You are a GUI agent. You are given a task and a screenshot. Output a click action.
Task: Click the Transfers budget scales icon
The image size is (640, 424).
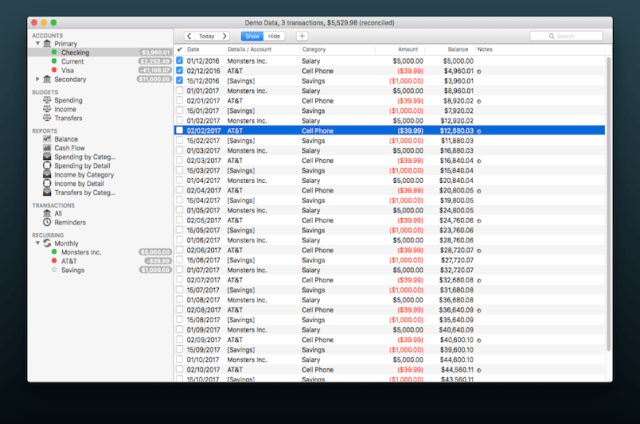pos(47,118)
